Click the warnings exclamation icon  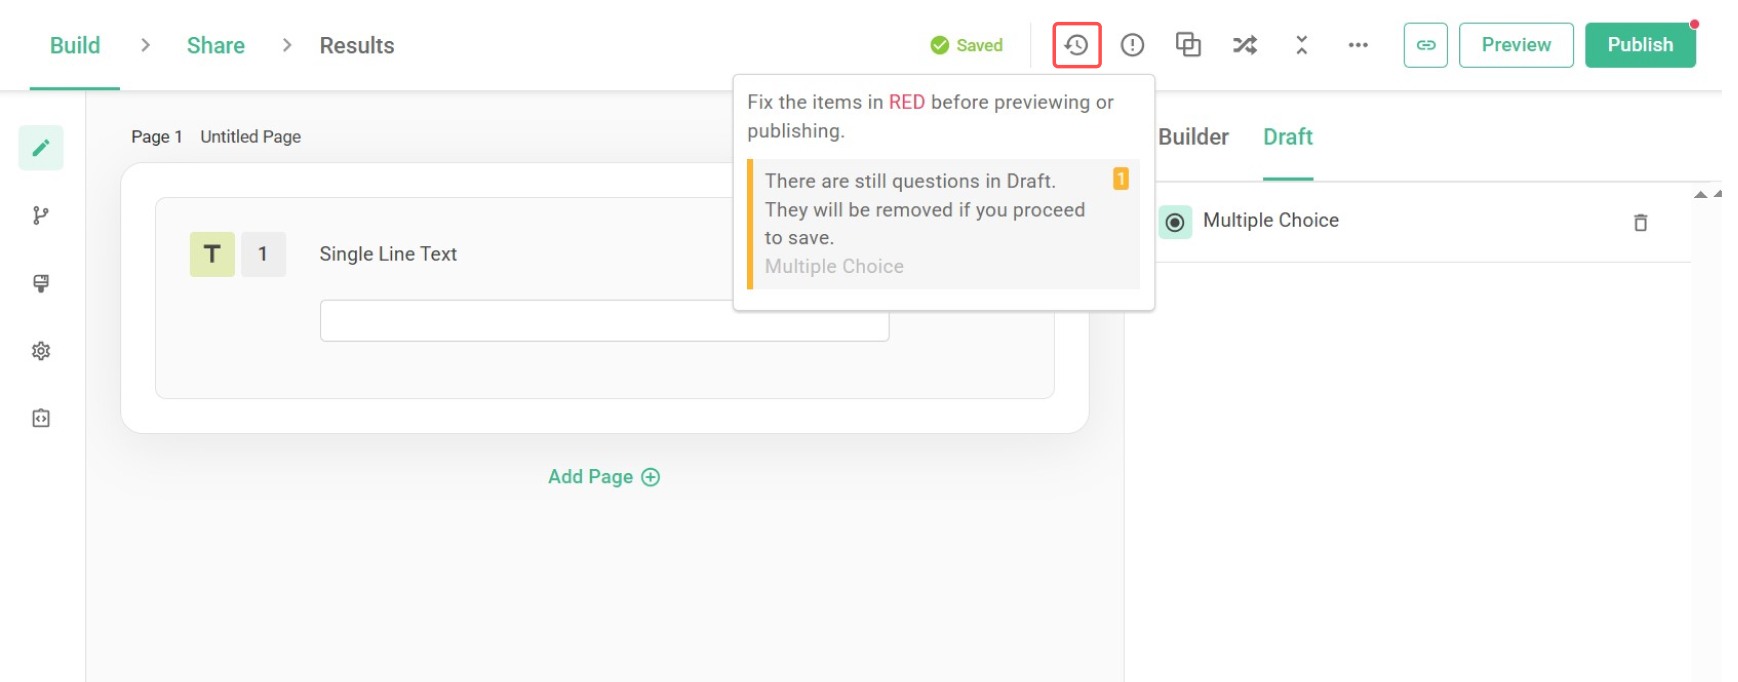[x=1132, y=45]
